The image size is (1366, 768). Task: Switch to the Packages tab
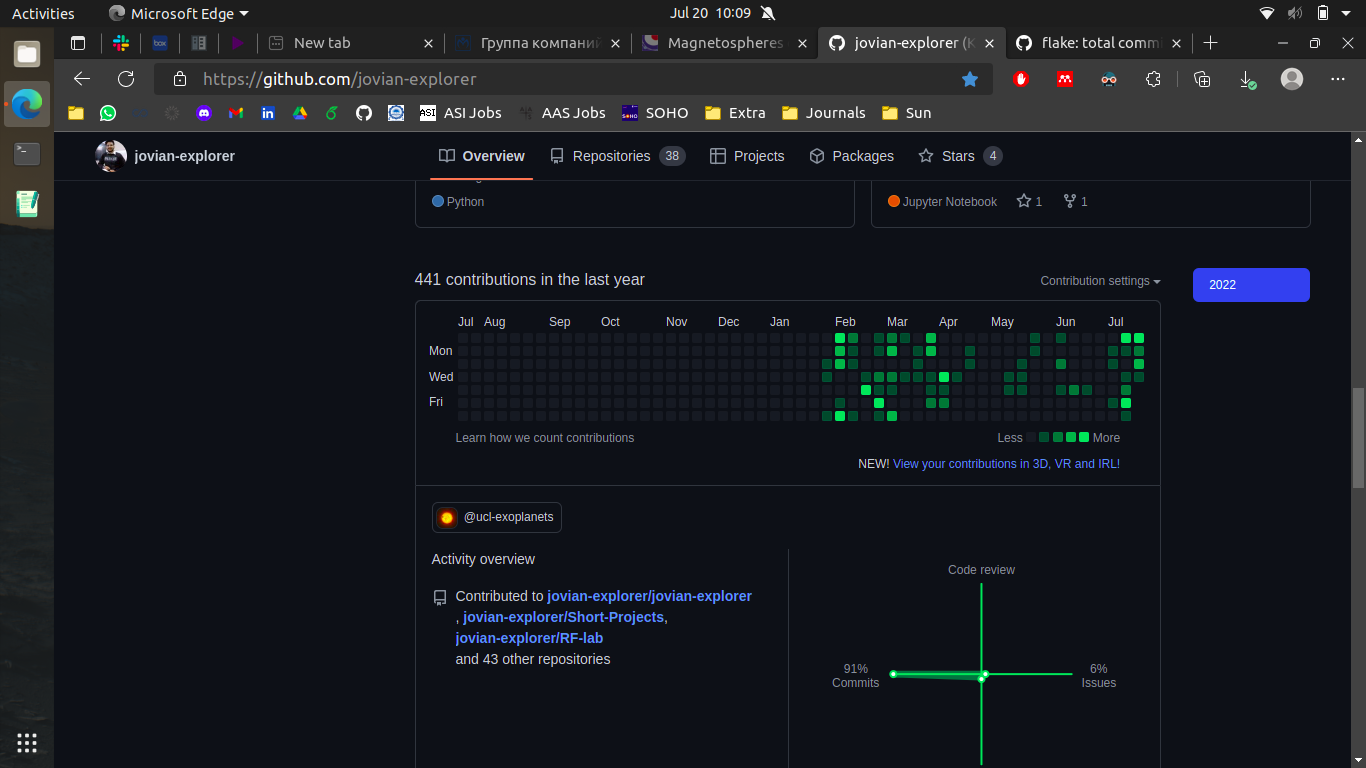coord(851,156)
